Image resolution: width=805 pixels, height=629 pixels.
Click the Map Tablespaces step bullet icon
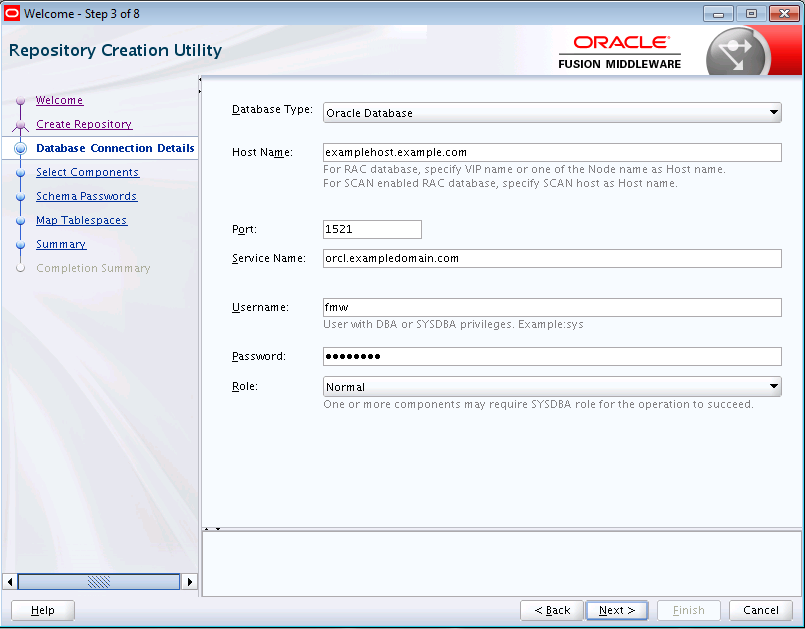point(21,221)
